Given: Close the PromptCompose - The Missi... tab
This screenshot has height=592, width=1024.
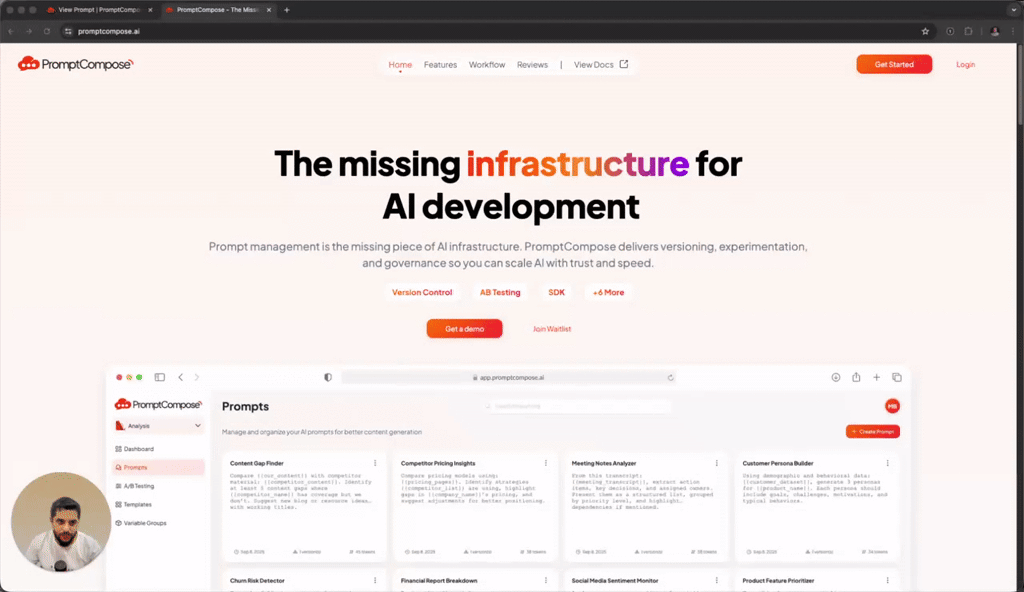Looking at the screenshot, I should pyautogui.click(x=268, y=10).
